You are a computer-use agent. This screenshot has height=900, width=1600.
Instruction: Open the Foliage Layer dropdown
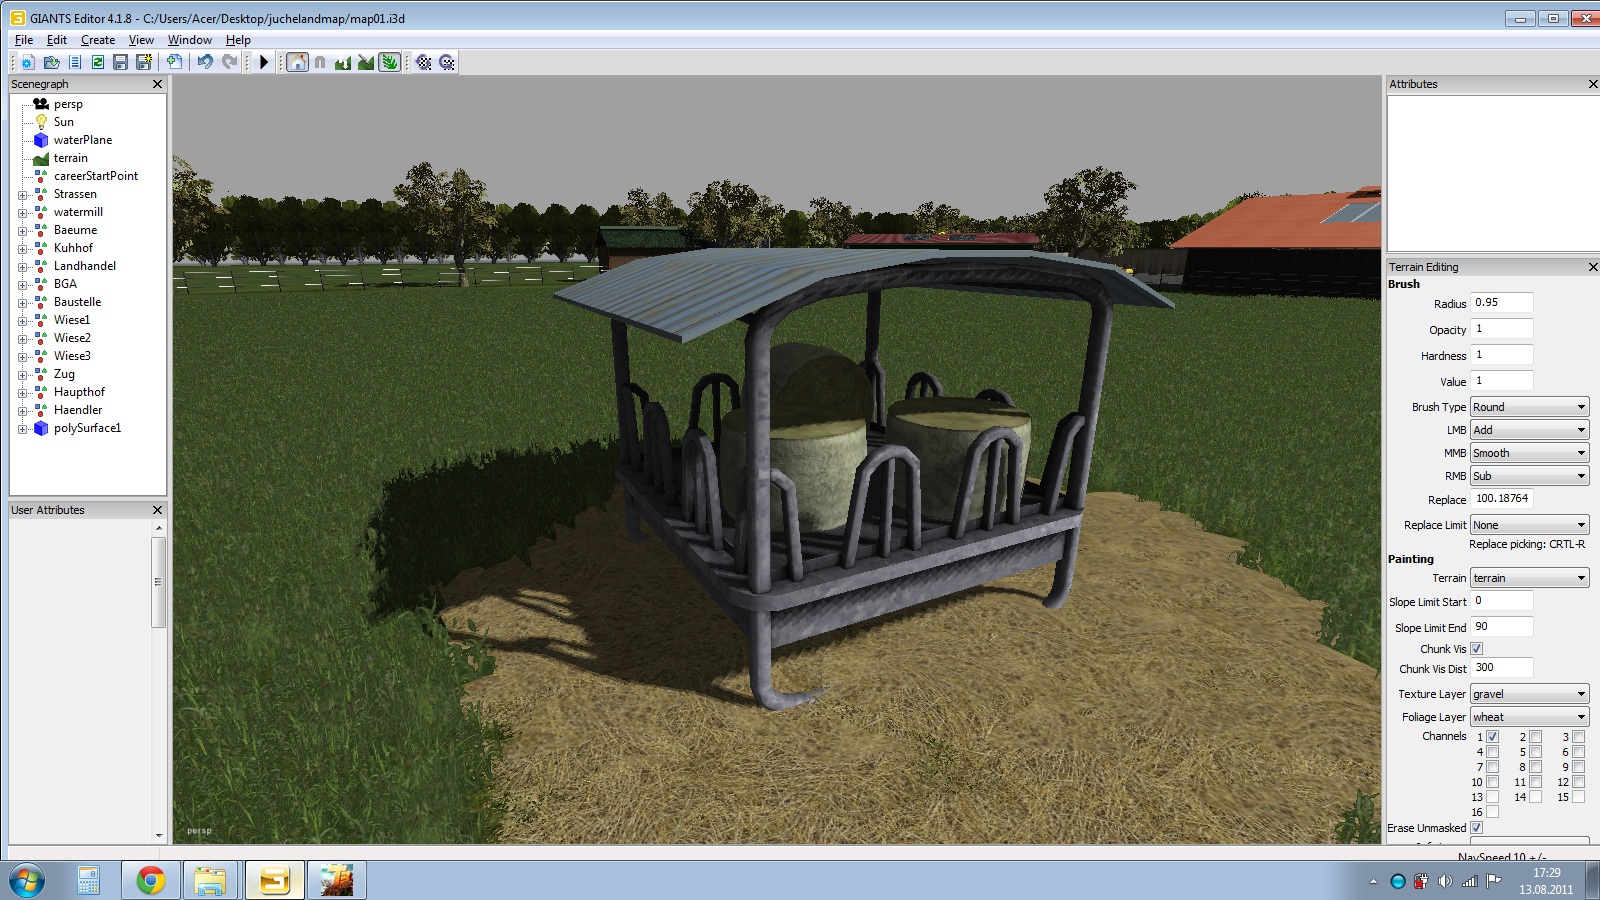point(1529,717)
